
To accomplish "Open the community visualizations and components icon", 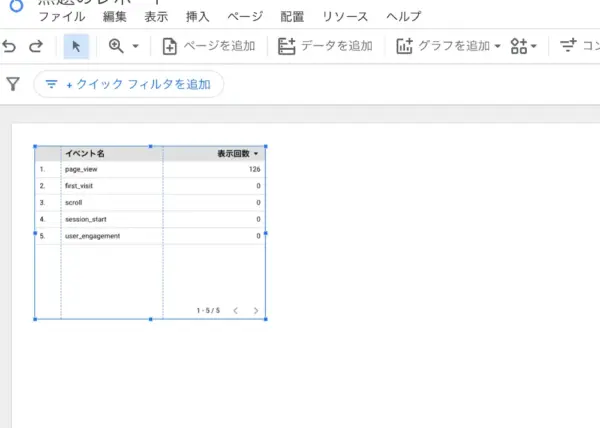I will click(519, 46).
